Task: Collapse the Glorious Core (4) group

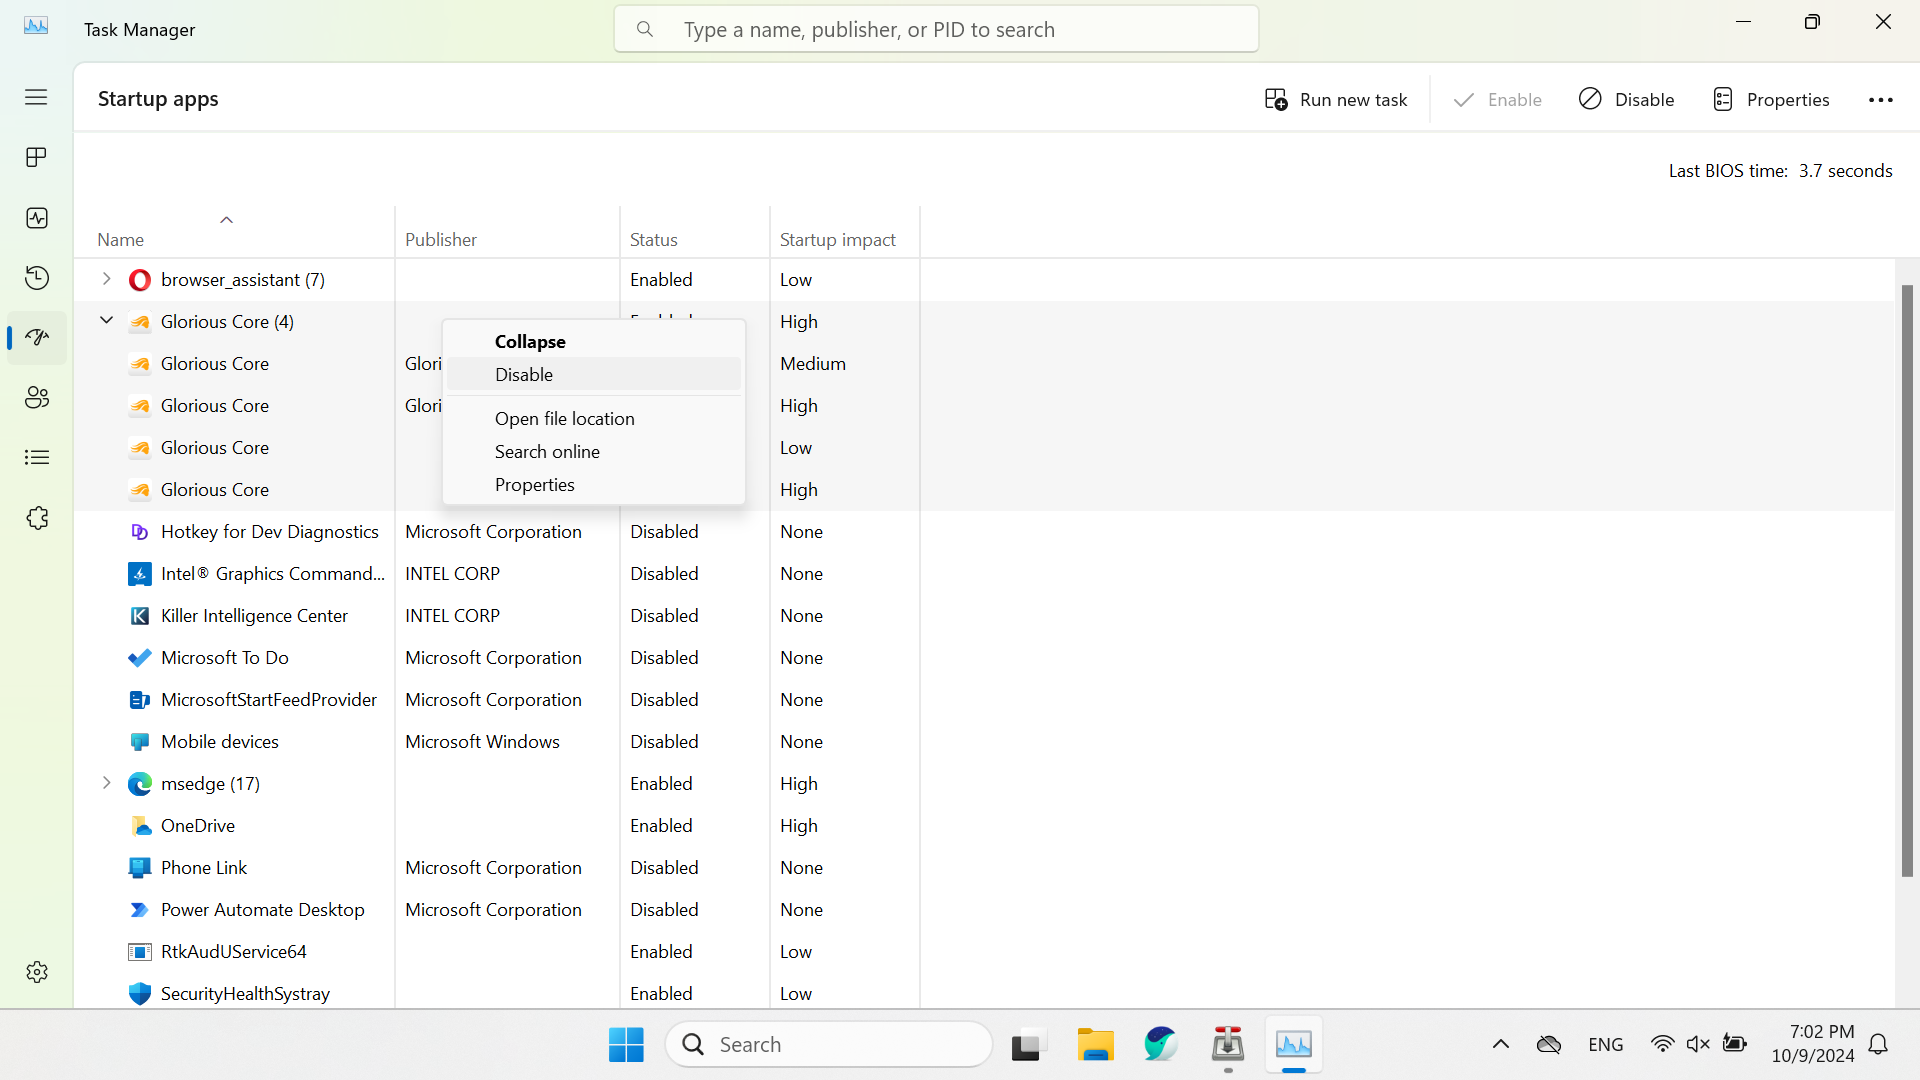Action: coord(106,321)
